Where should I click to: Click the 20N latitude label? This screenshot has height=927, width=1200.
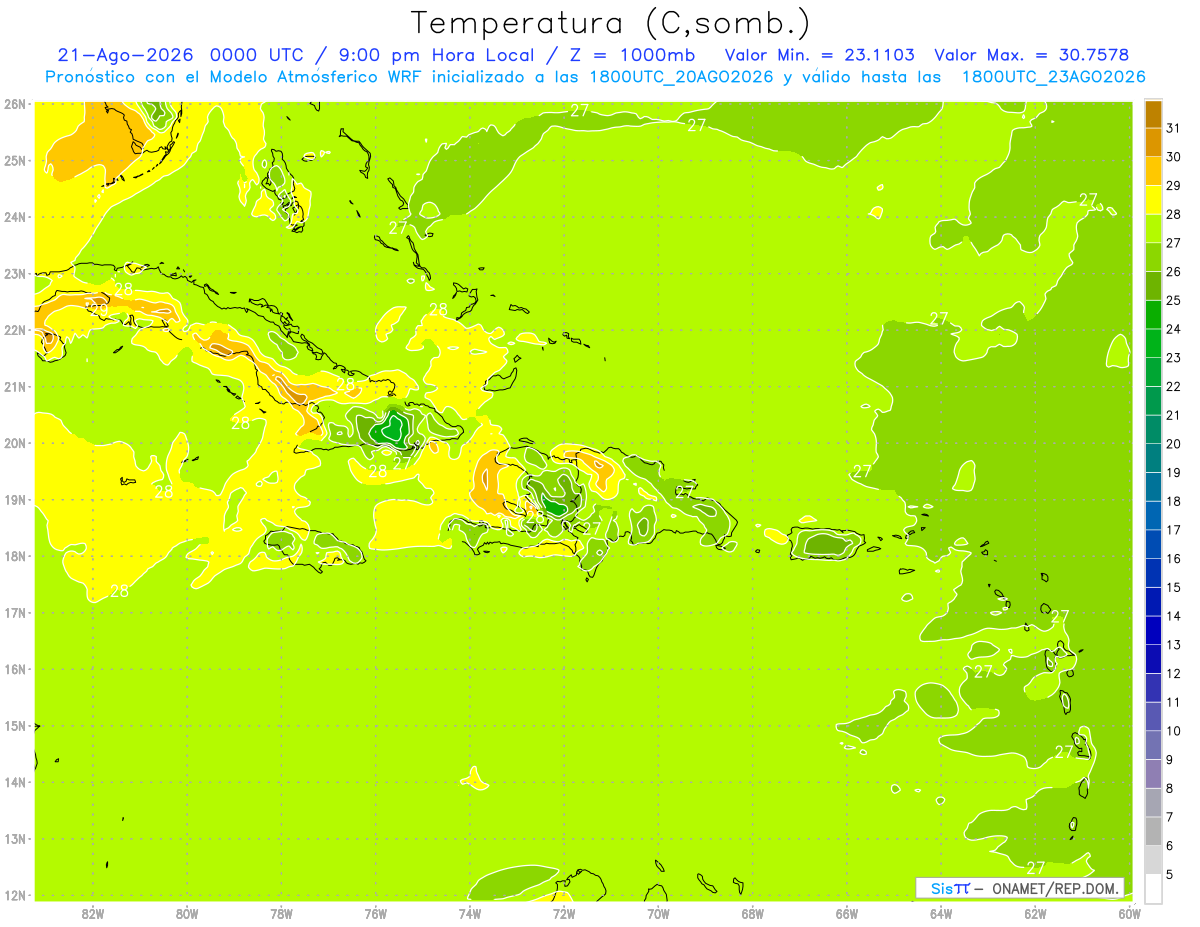click(x=15, y=443)
